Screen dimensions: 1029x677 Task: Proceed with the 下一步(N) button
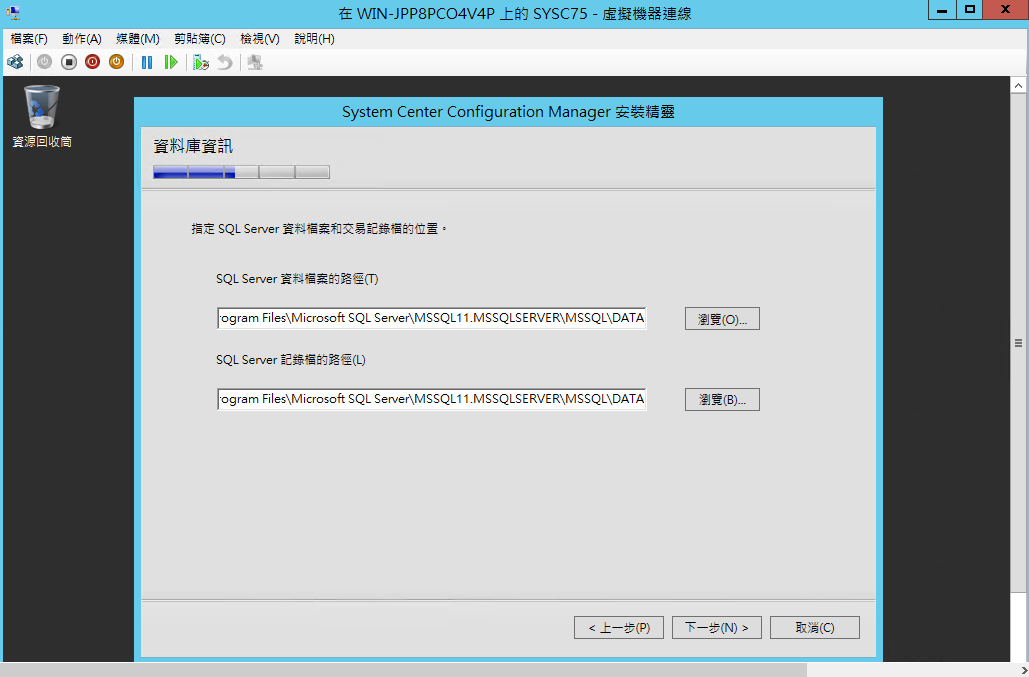(717, 628)
